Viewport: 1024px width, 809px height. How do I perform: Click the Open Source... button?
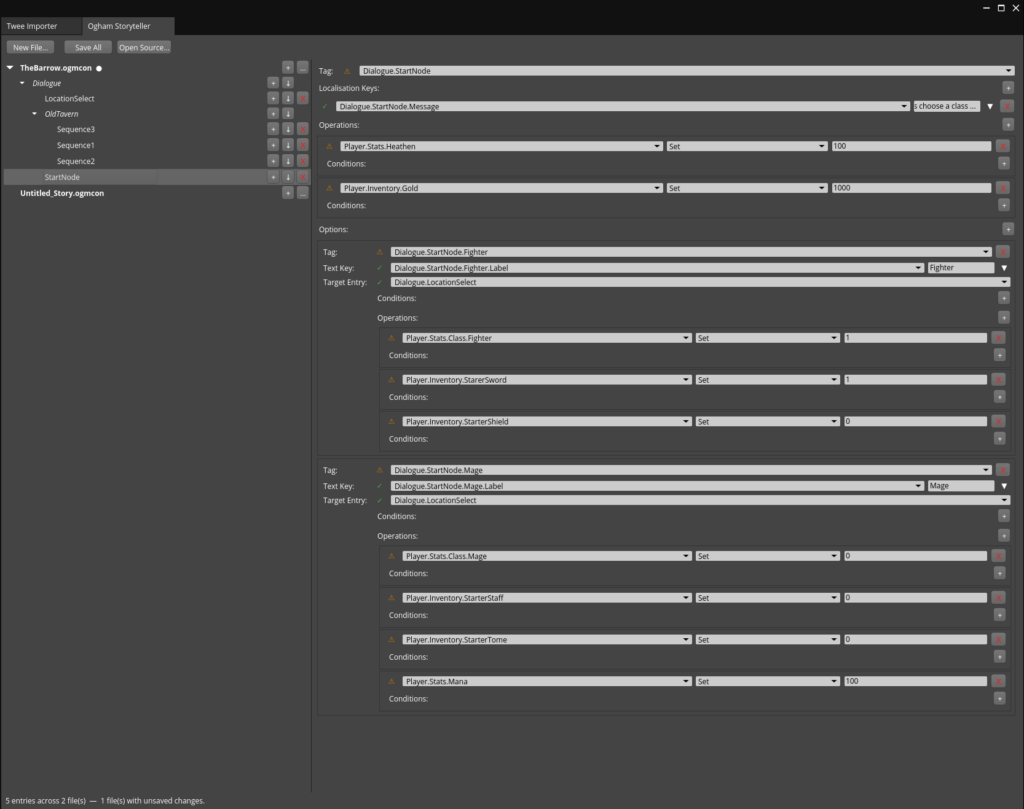tap(144, 47)
